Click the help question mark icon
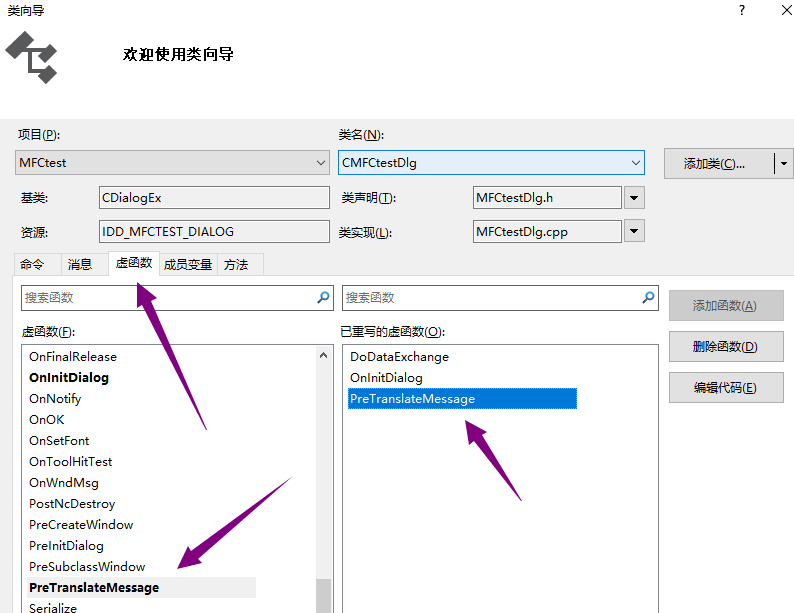 pos(742,10)
